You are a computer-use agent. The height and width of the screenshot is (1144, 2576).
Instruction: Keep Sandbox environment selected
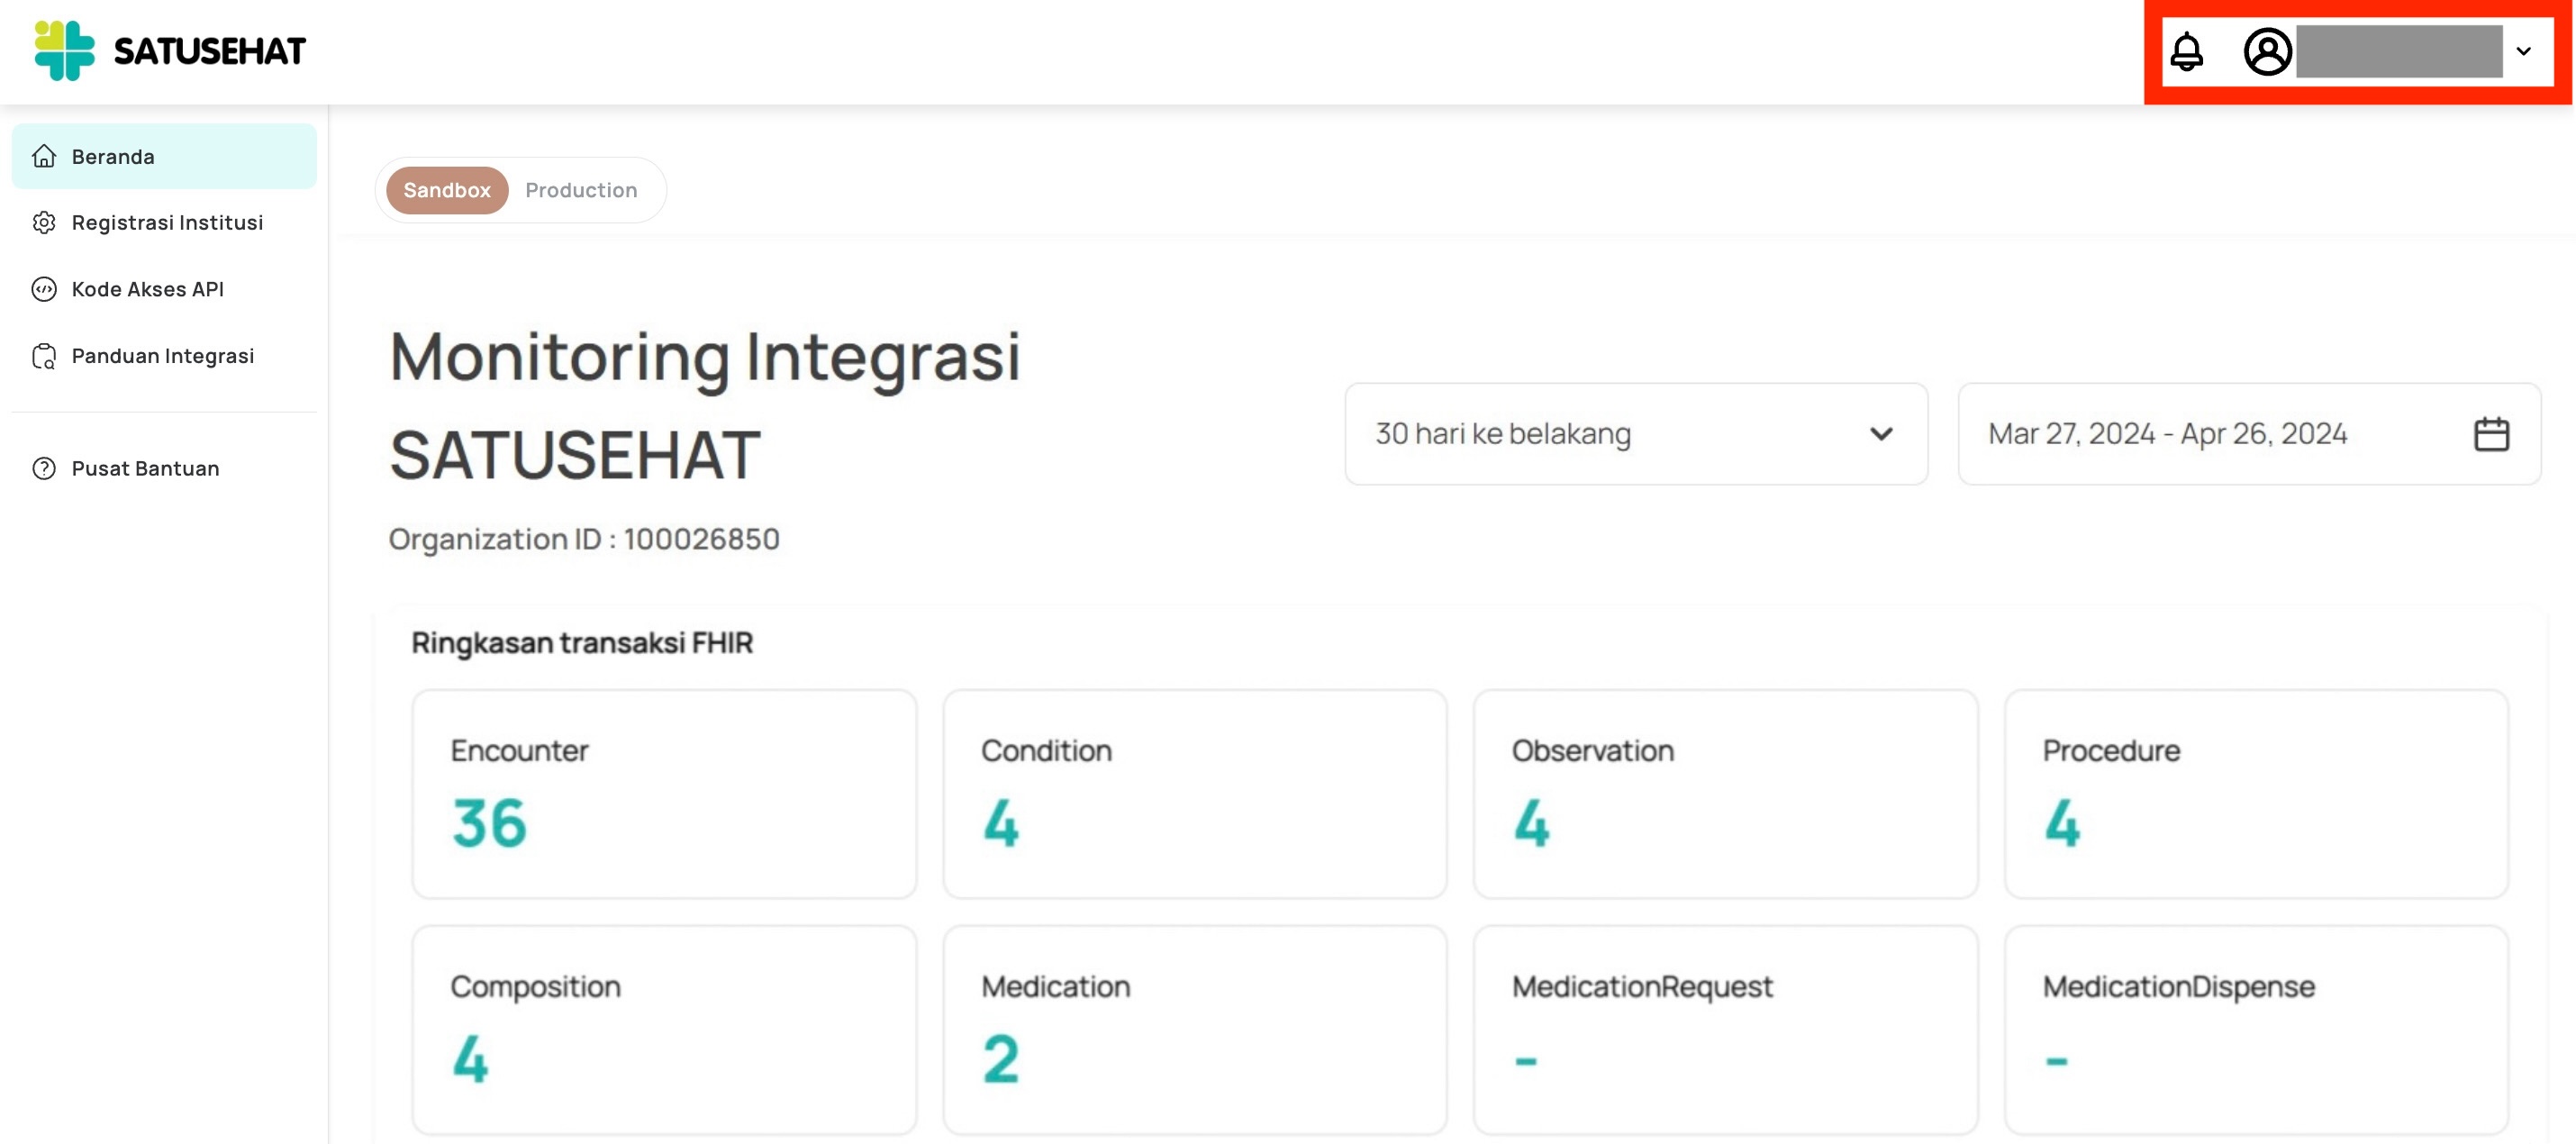click(x=446, y=190)
